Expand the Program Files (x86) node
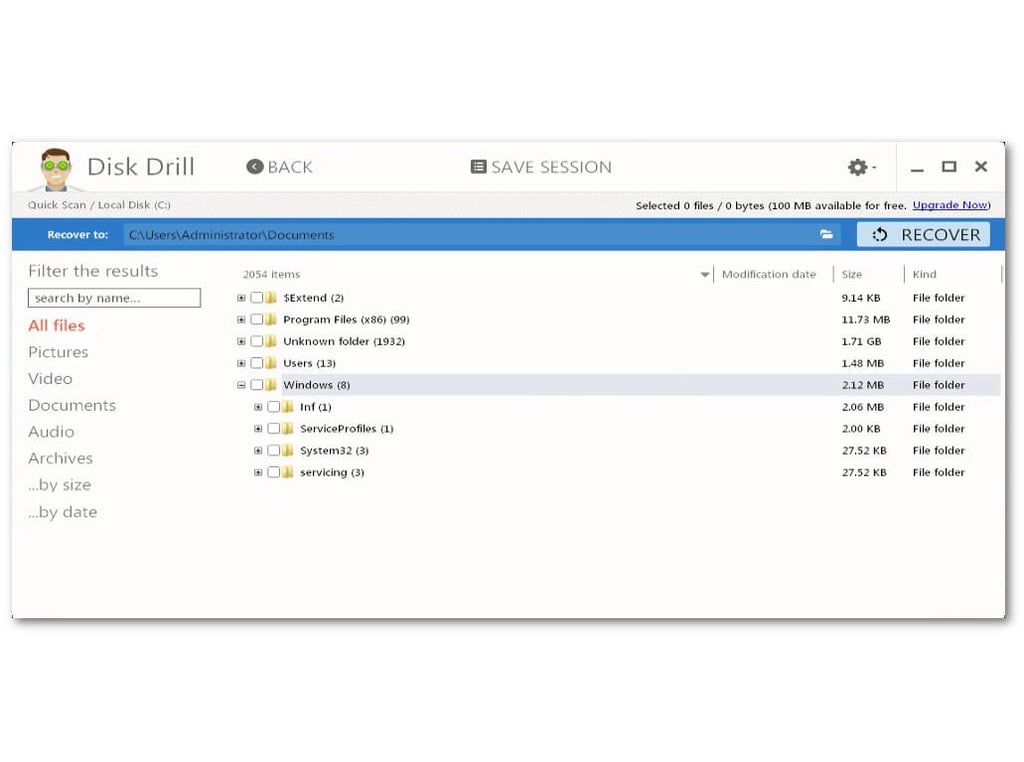 [241, 319]
